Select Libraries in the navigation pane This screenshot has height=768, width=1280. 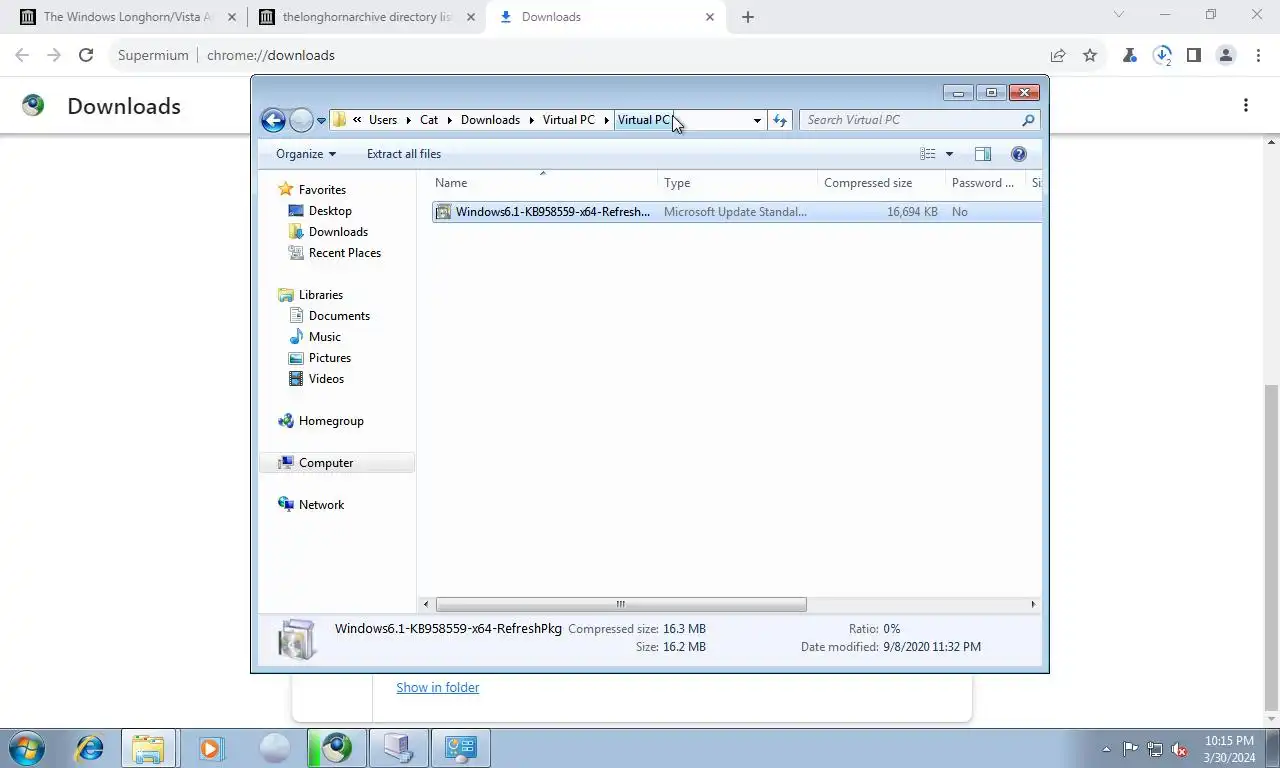pos(320,295)
